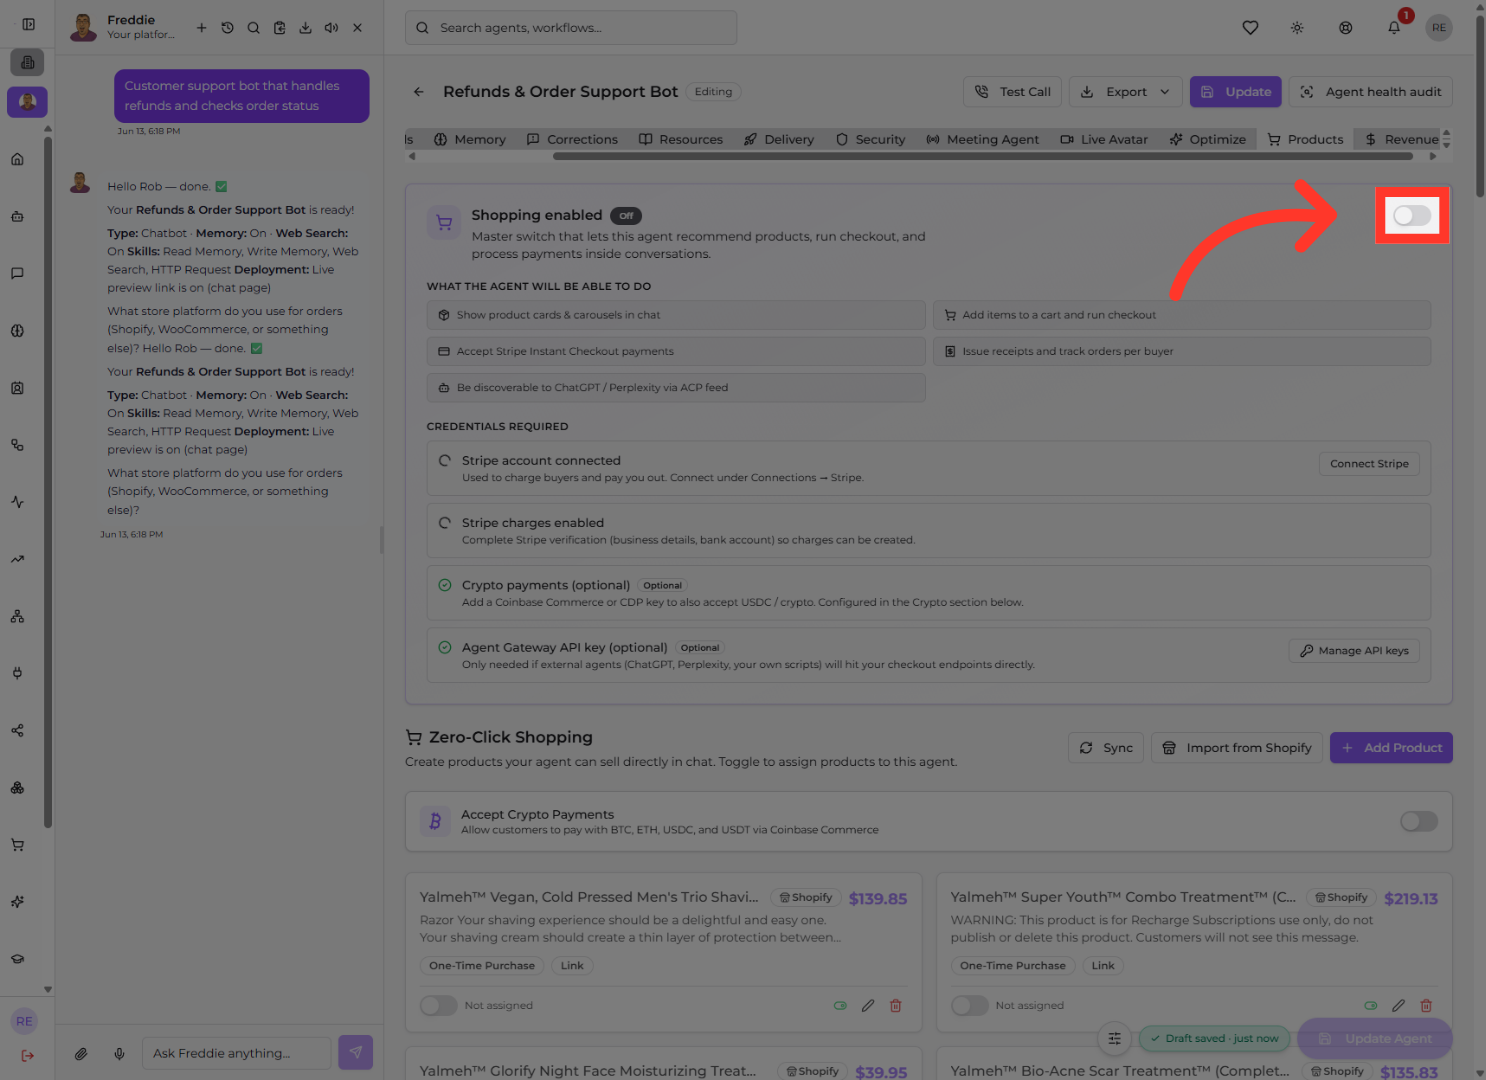Click the home icon in left sidebar
The width and height of the screenshot is (1486, 1080).
pos(17,159)
